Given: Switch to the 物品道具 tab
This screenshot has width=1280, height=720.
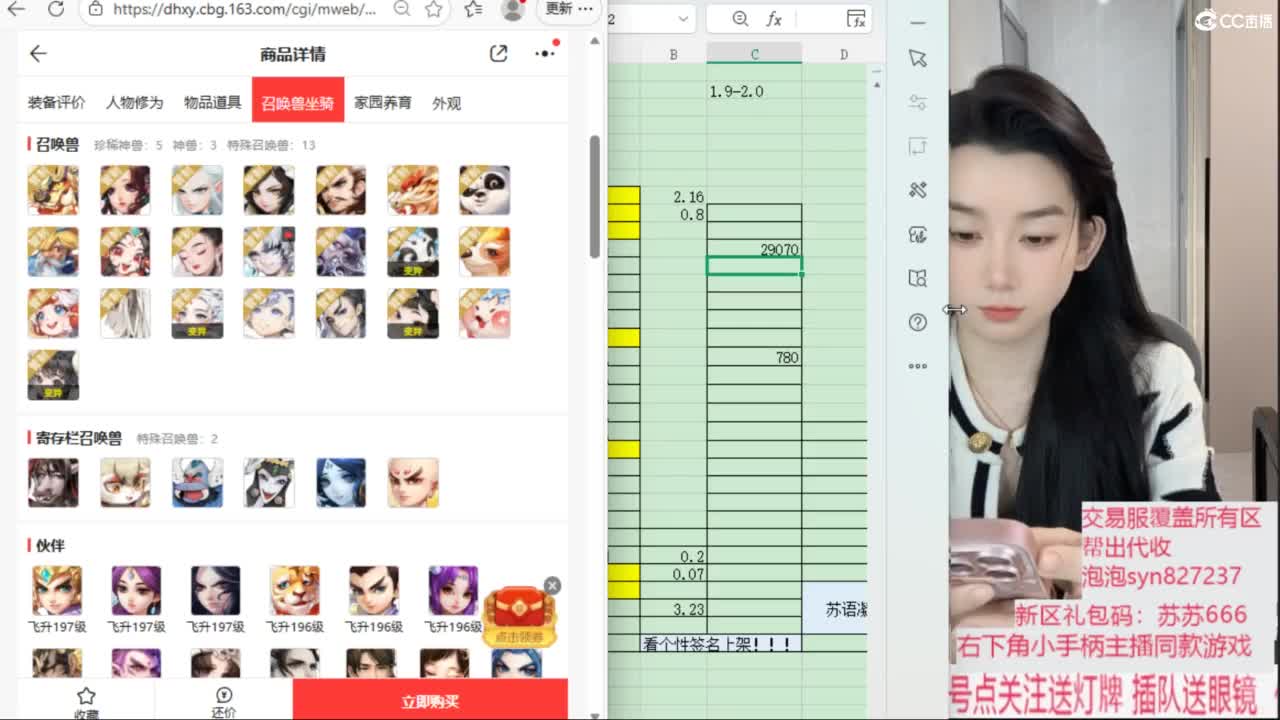Looking at the screenshot, I should (x=212, y=102).
